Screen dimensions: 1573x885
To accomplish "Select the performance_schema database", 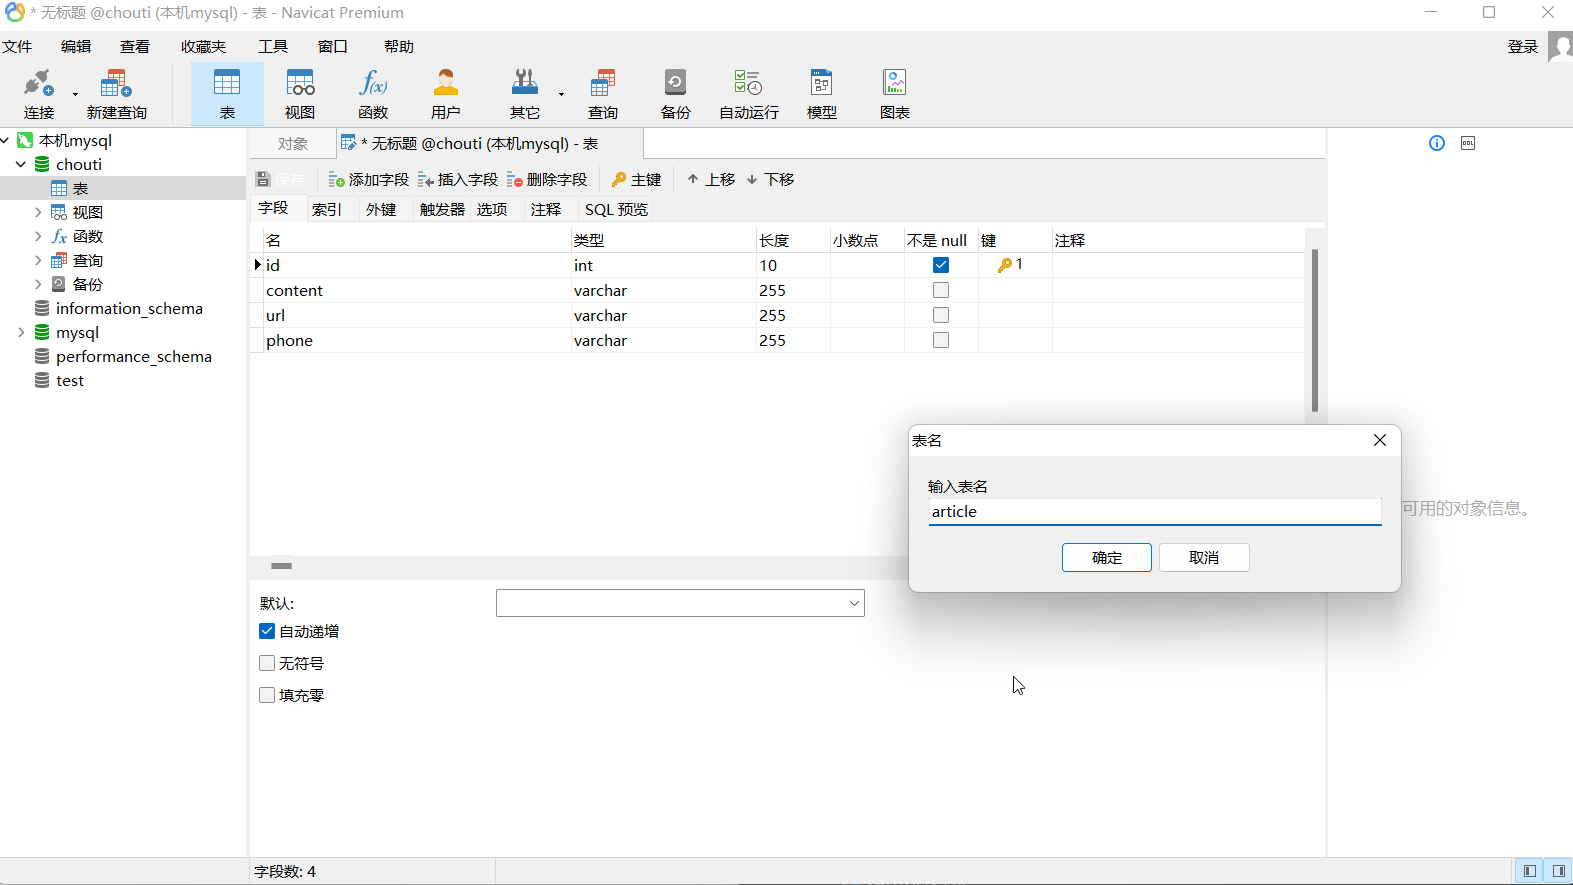I will pyautogui.click(x=134, y=356).
